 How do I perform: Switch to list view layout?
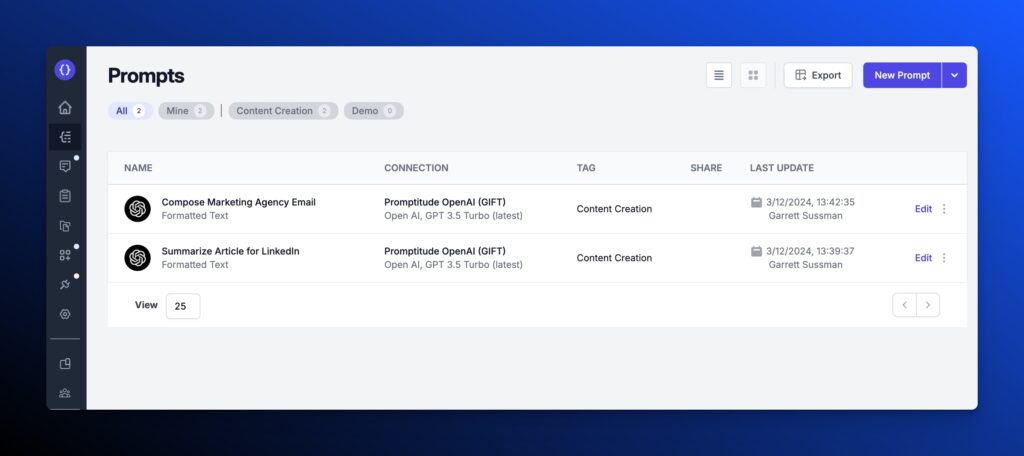(x=719, y=75)
